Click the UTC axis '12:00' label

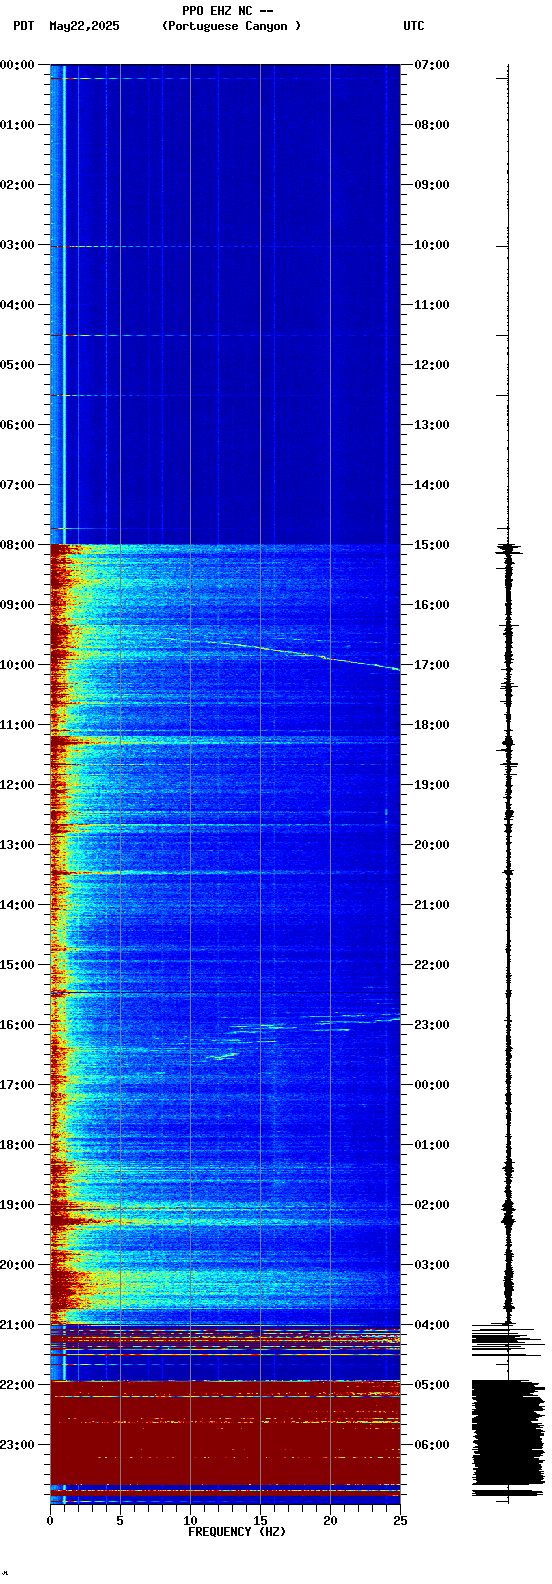(432, 365)
